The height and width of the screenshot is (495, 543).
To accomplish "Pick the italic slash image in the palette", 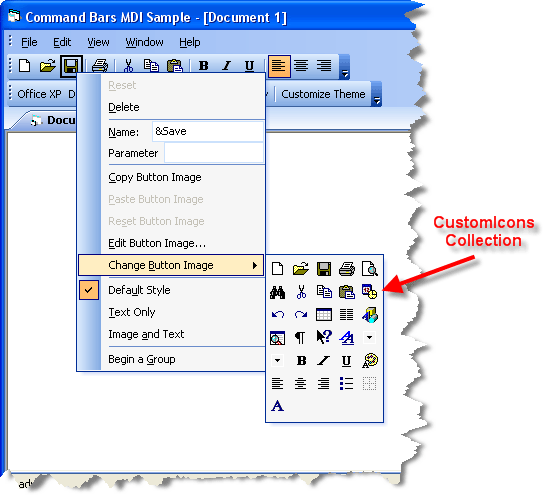I will pos(323,361).
